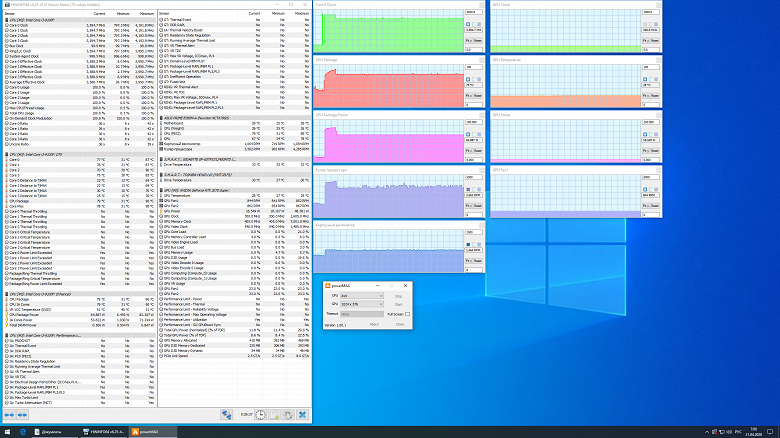Select the PCIe Link Speed row

coord(235,356)
